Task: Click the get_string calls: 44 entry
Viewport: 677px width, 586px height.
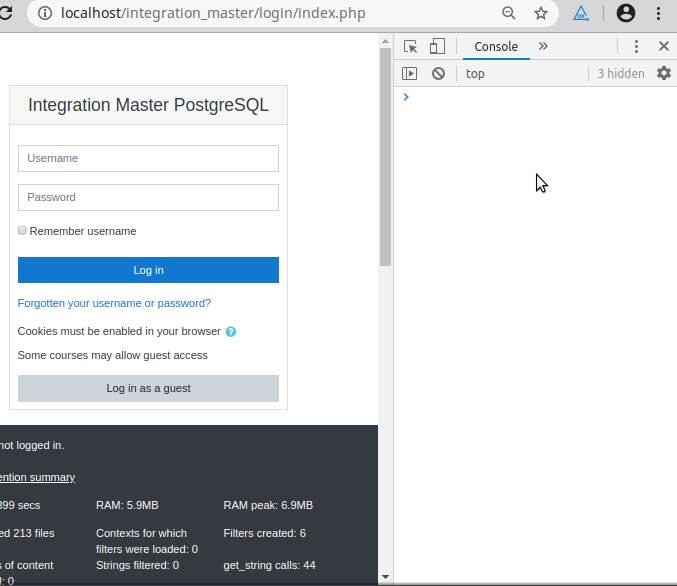Action: click(269, 565)
